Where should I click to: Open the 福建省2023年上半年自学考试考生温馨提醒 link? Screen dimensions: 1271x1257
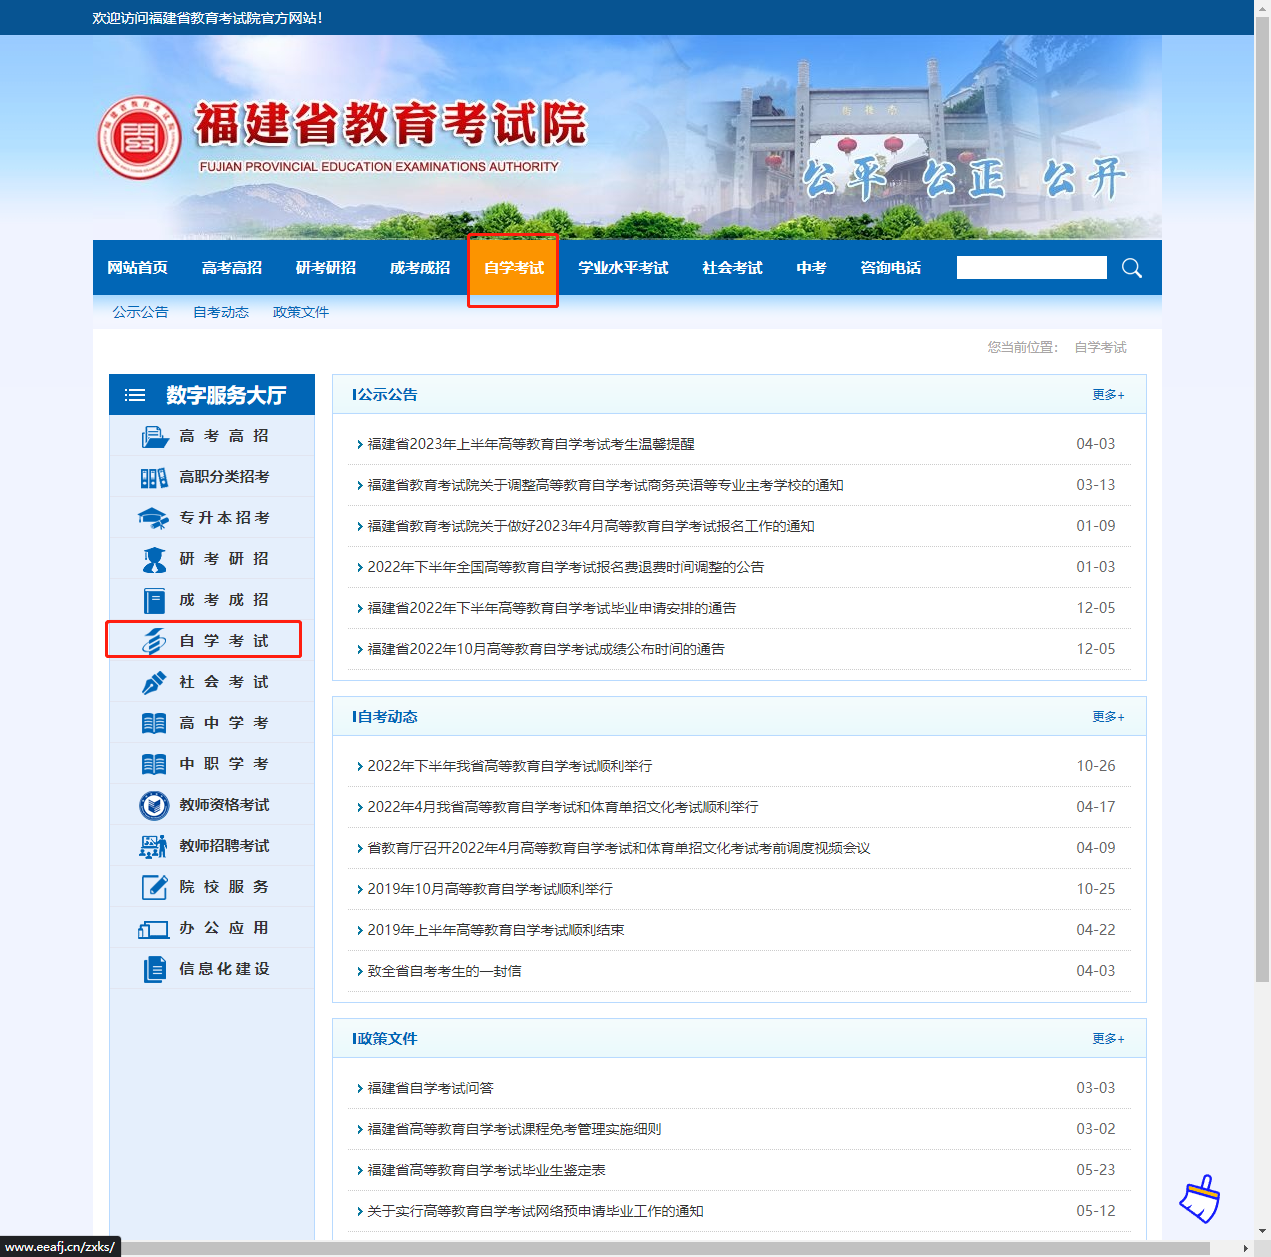pyautogui.click(x=530, y=444)
